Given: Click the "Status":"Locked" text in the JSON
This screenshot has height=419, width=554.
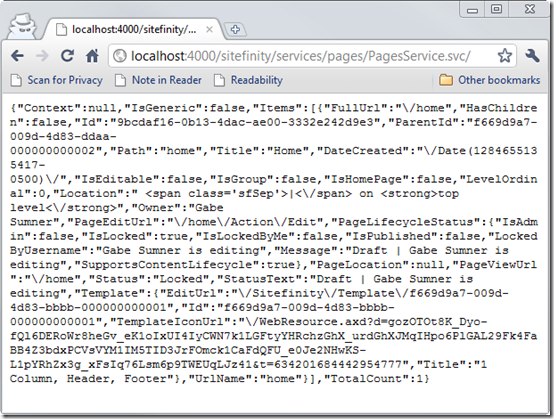Looking at the screenshot, I should click(x=149, y=279).
